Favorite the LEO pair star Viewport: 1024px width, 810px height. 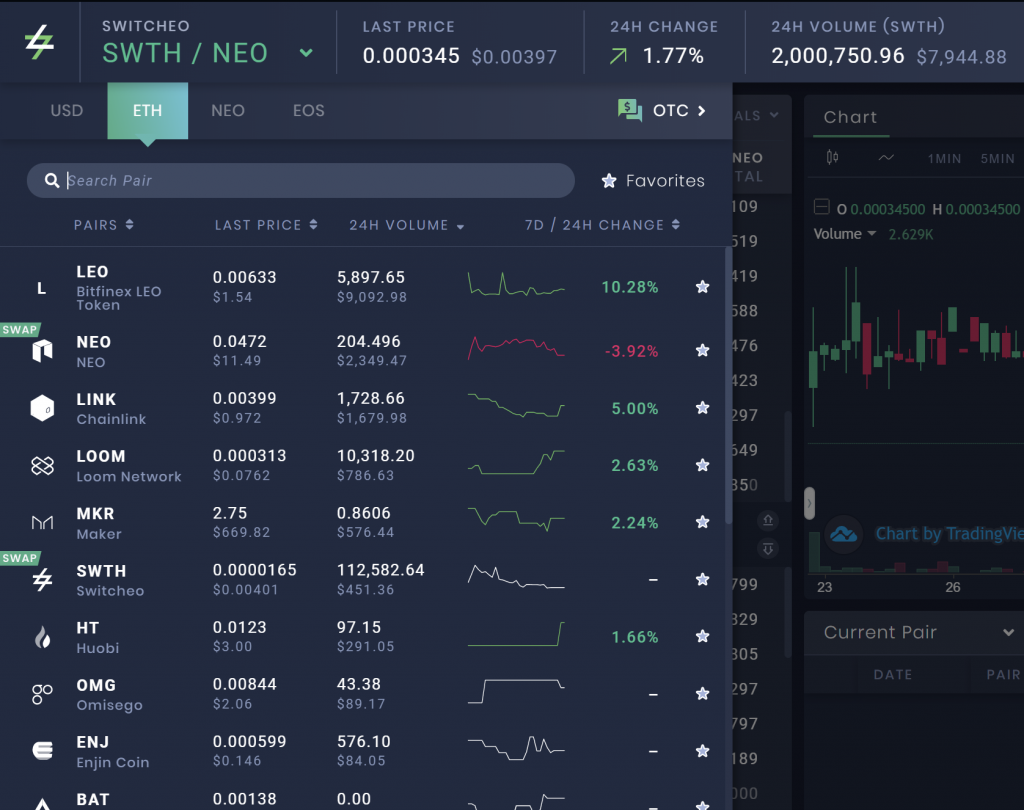[x=703, y=287]
